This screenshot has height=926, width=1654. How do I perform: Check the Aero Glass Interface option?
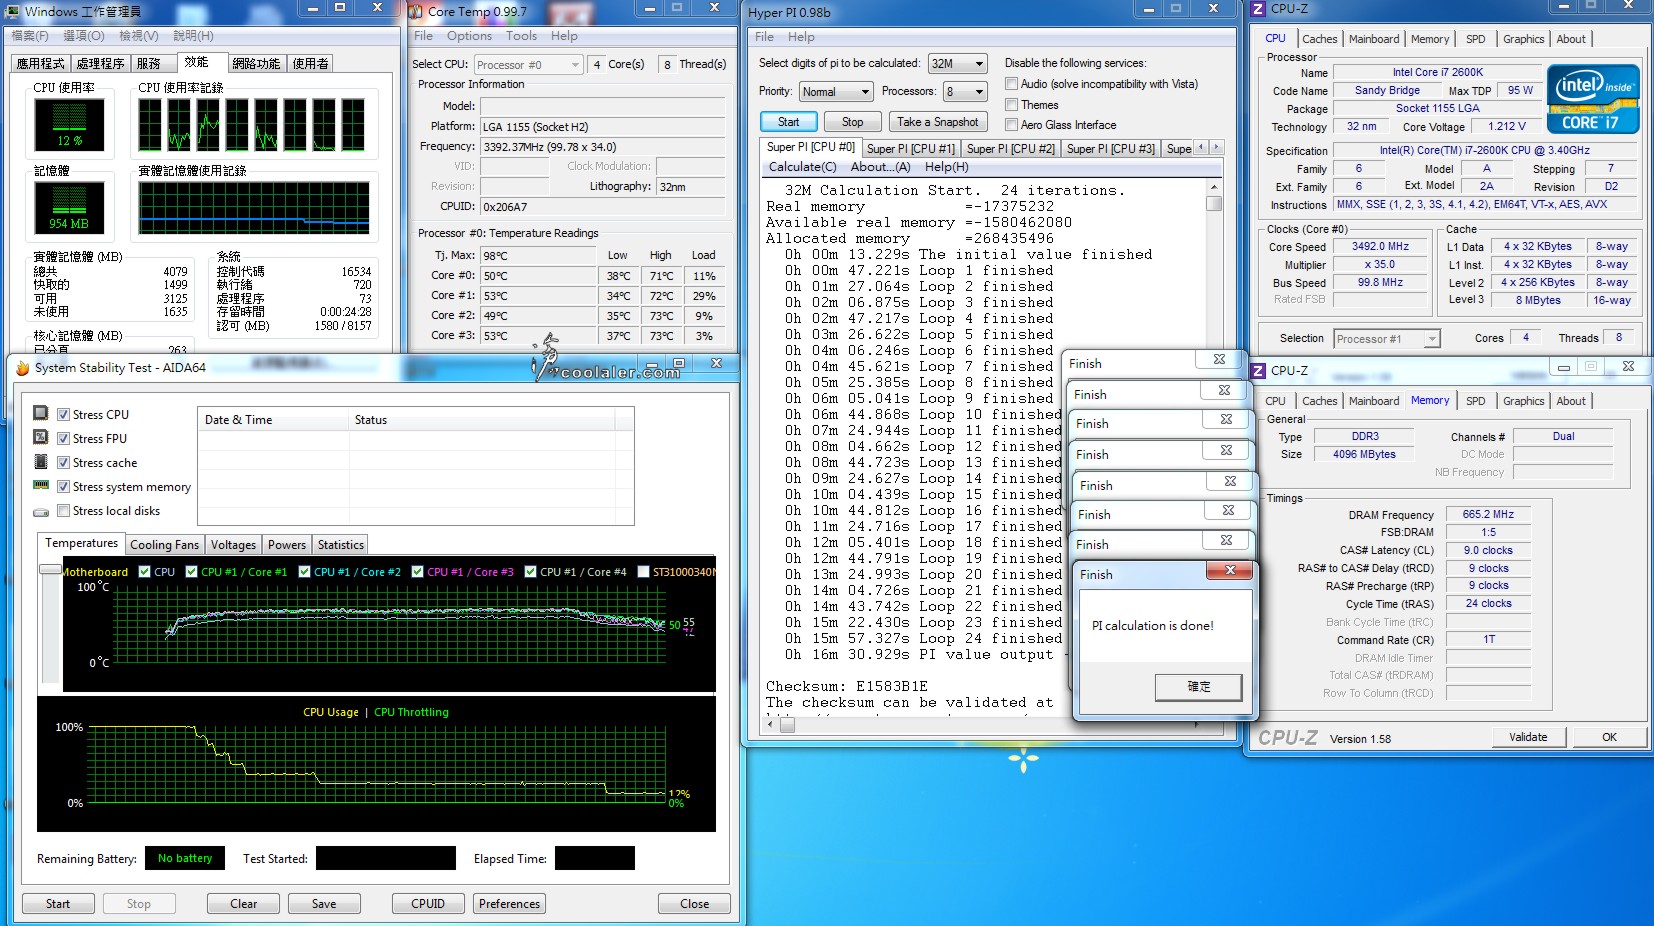[x=1012, y=125]
